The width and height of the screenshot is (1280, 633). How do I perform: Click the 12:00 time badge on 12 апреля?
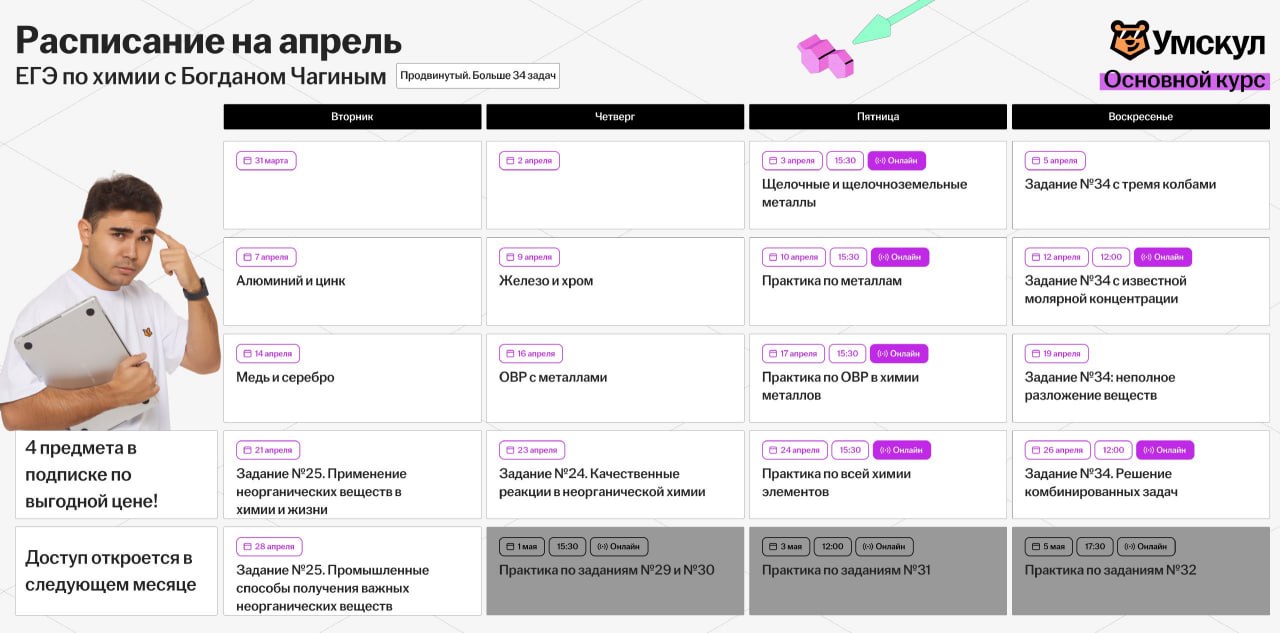click(x=1111, y=257)
